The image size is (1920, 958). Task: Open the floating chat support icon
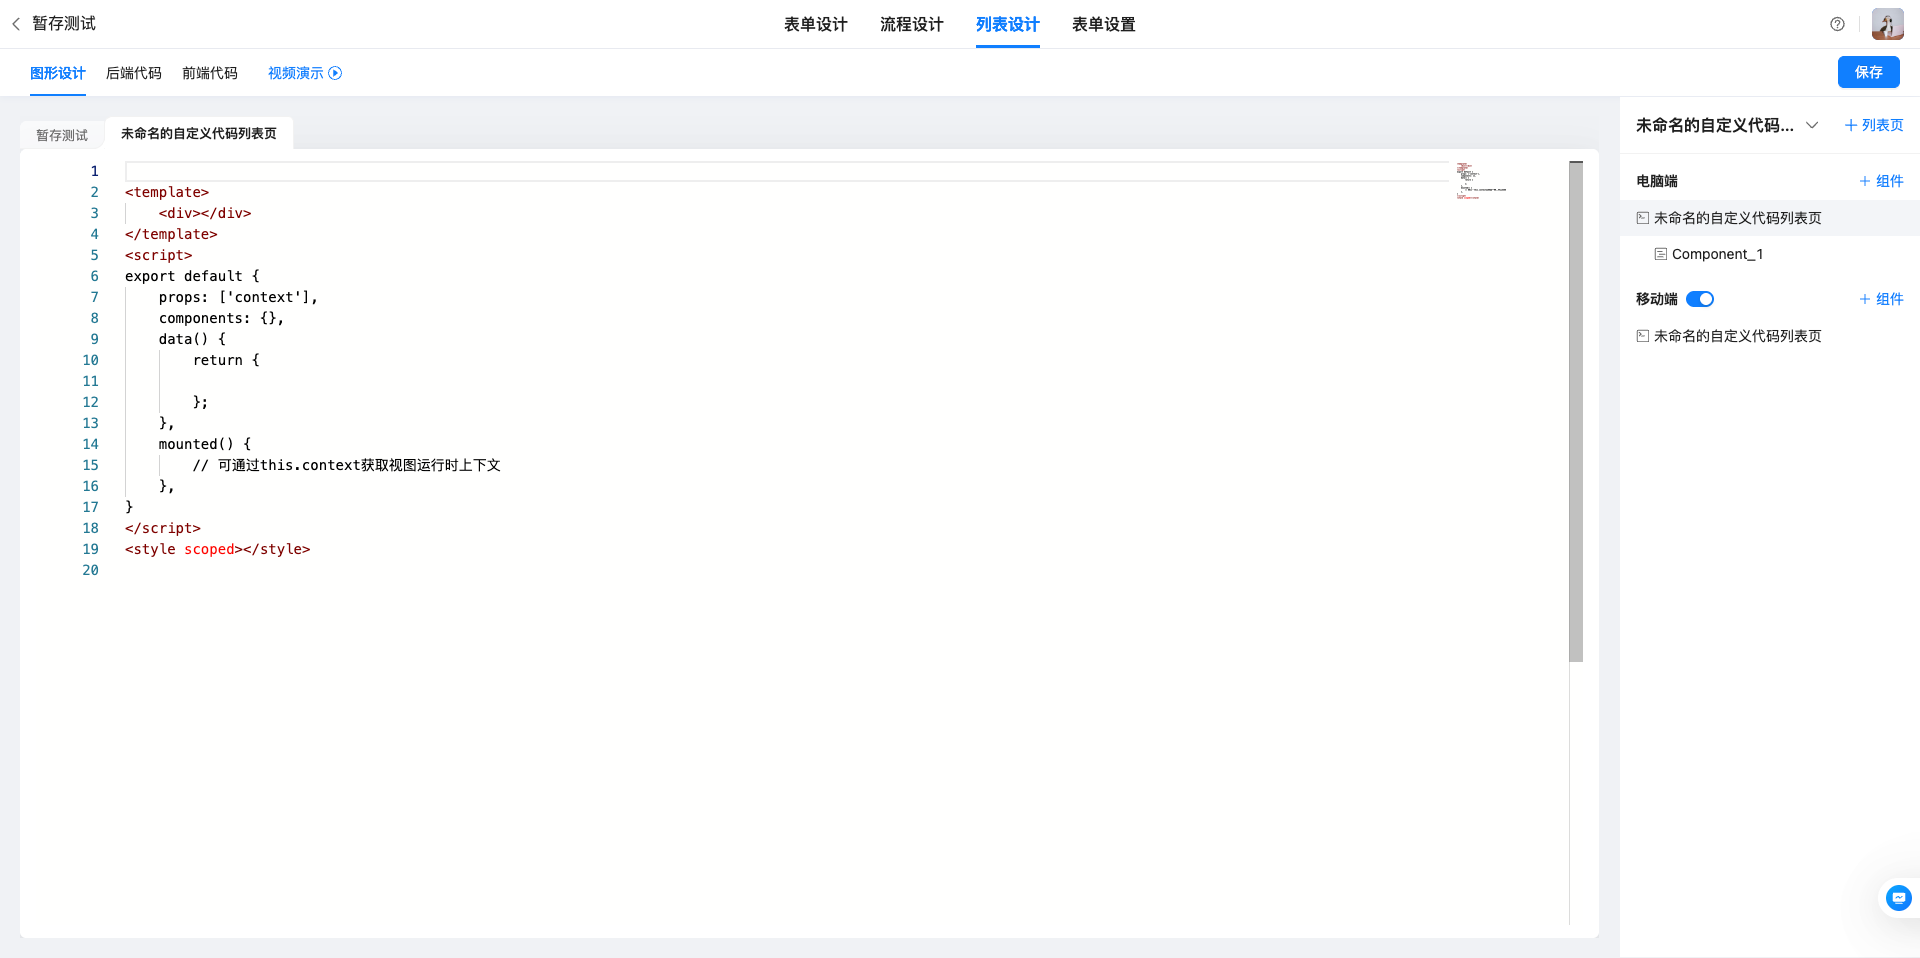pyautogui.click(x=1898, y=898)
